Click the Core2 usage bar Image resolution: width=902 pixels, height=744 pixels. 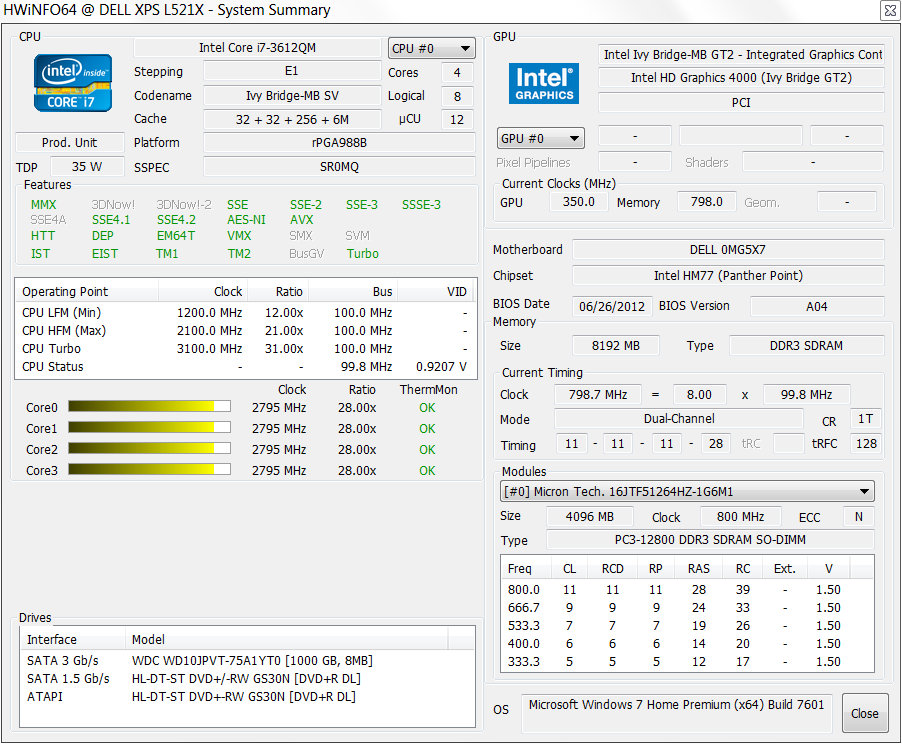click(x=150, y=448)
